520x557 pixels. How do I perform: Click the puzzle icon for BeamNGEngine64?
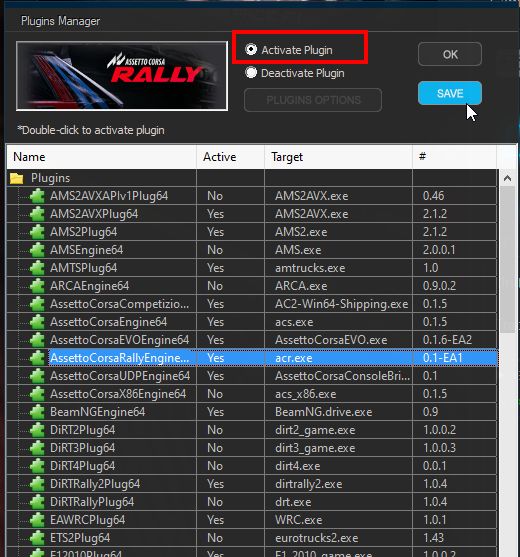coord(37,412)
